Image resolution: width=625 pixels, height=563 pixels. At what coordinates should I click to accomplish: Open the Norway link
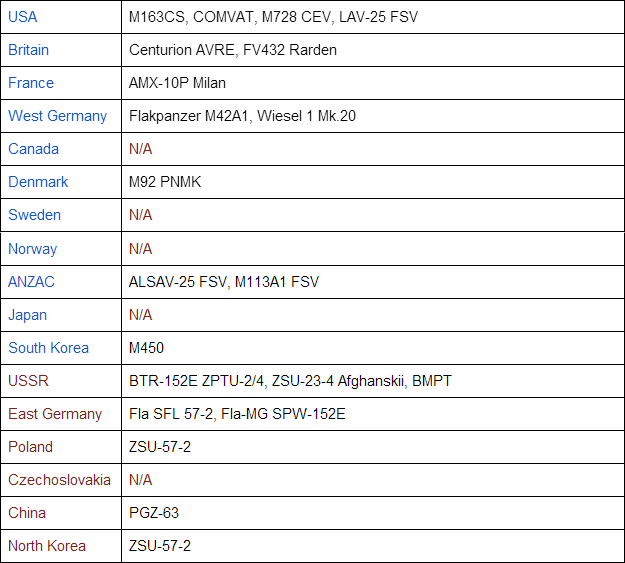33,249
